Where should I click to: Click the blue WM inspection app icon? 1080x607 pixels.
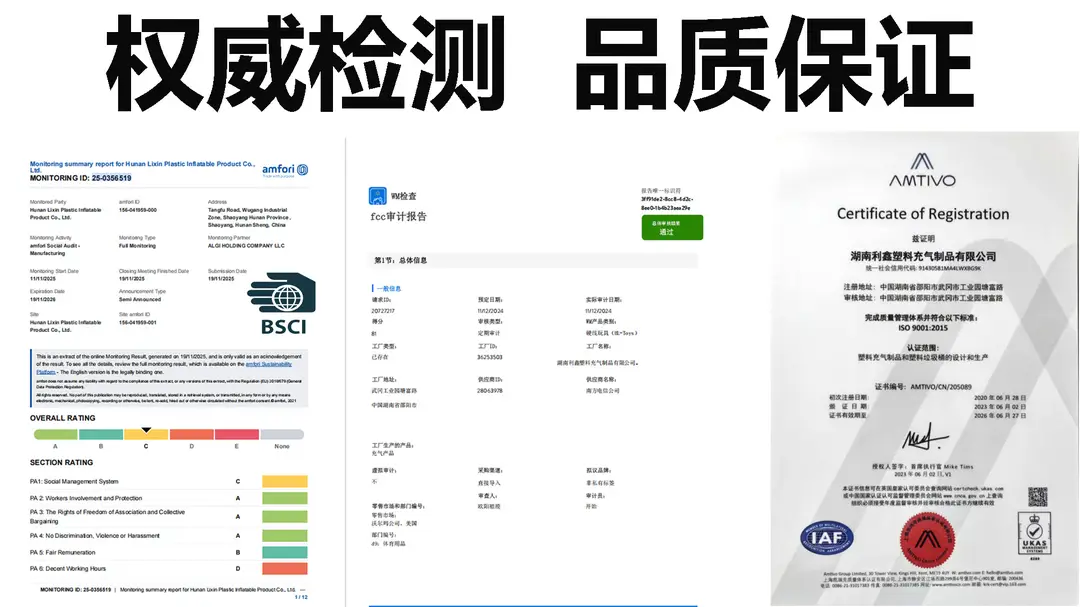point(377,196)
